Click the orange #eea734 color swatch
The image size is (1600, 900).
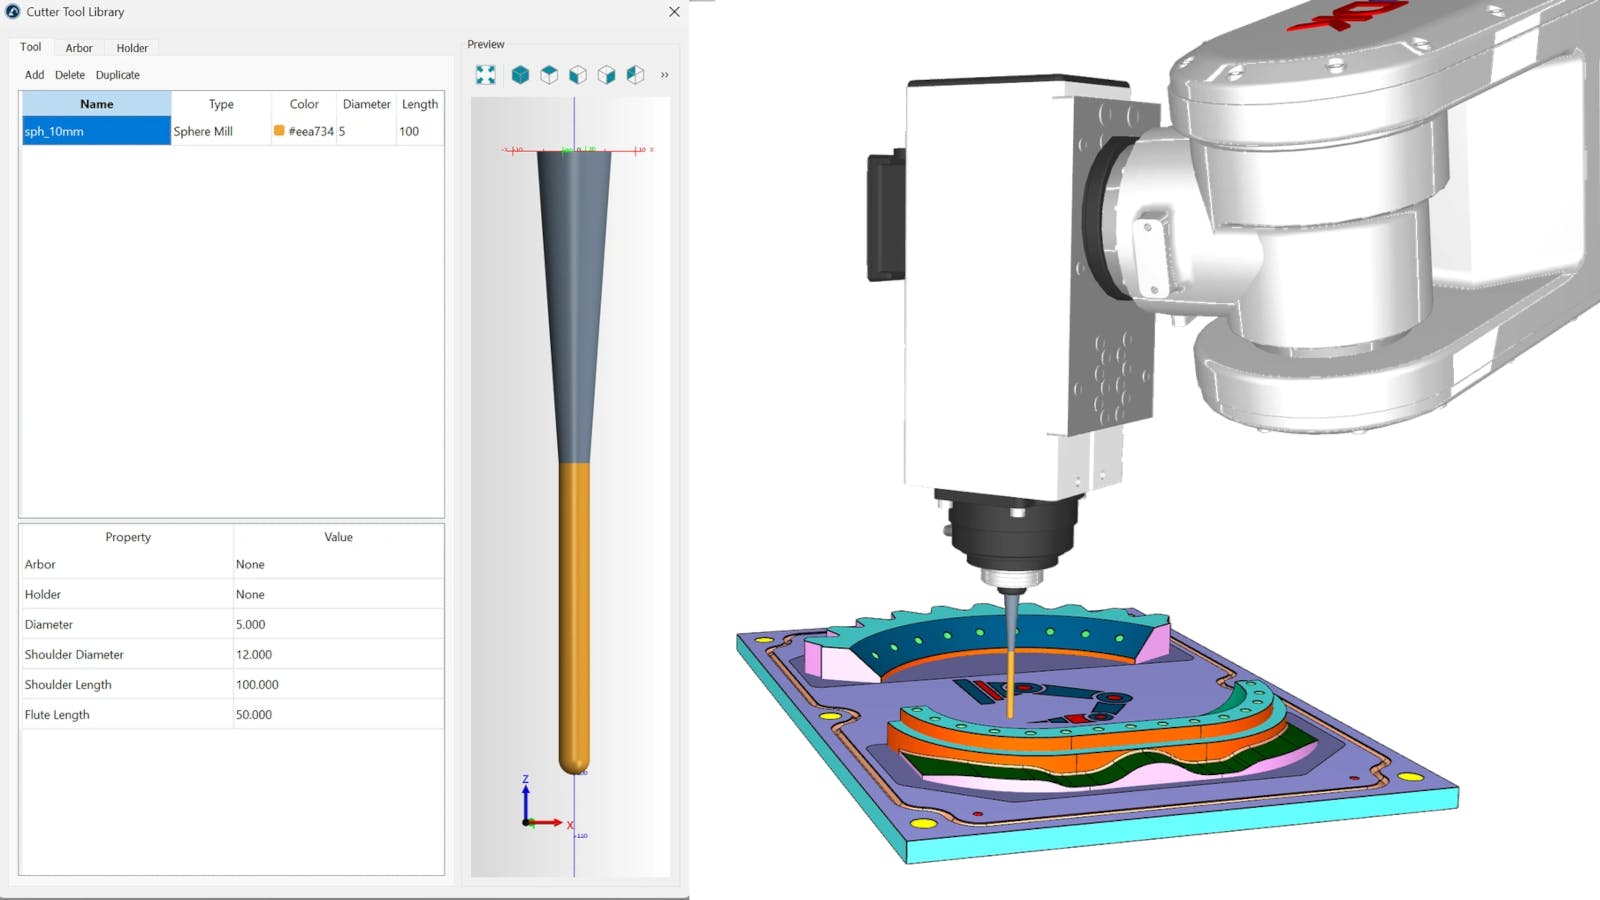pos(279,131)
